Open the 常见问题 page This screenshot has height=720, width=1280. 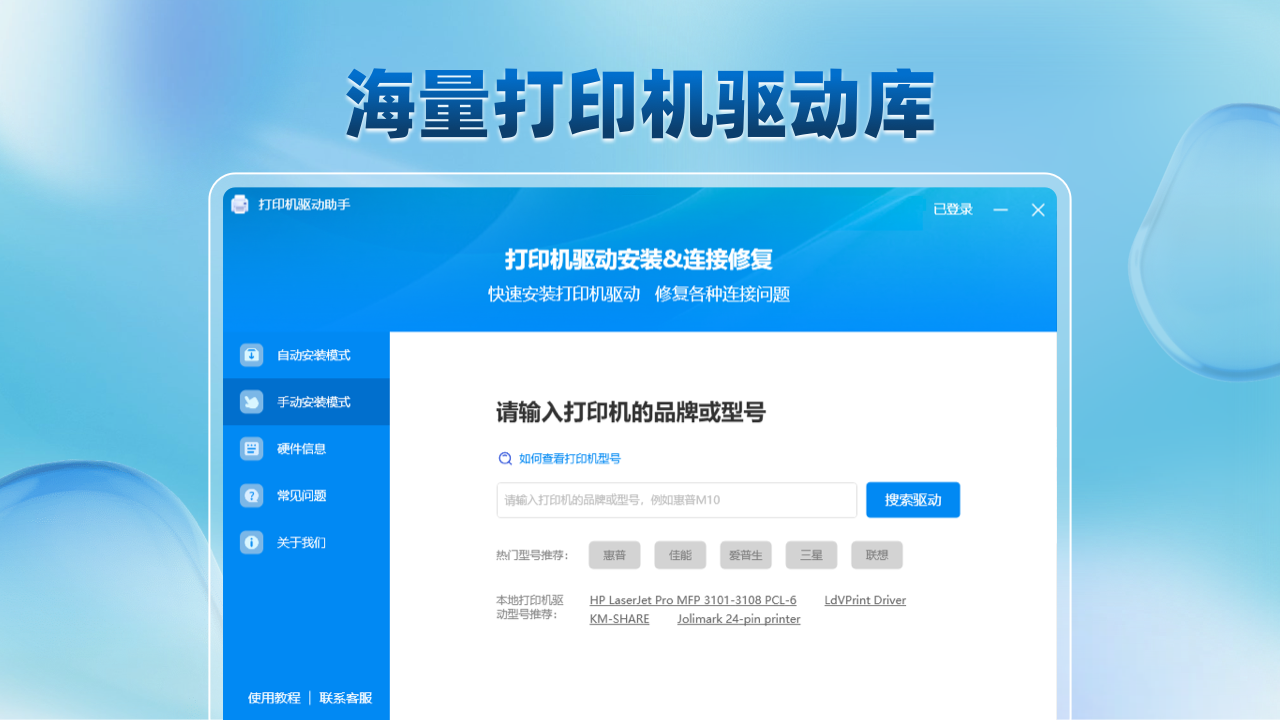click(x=301, y=496)
